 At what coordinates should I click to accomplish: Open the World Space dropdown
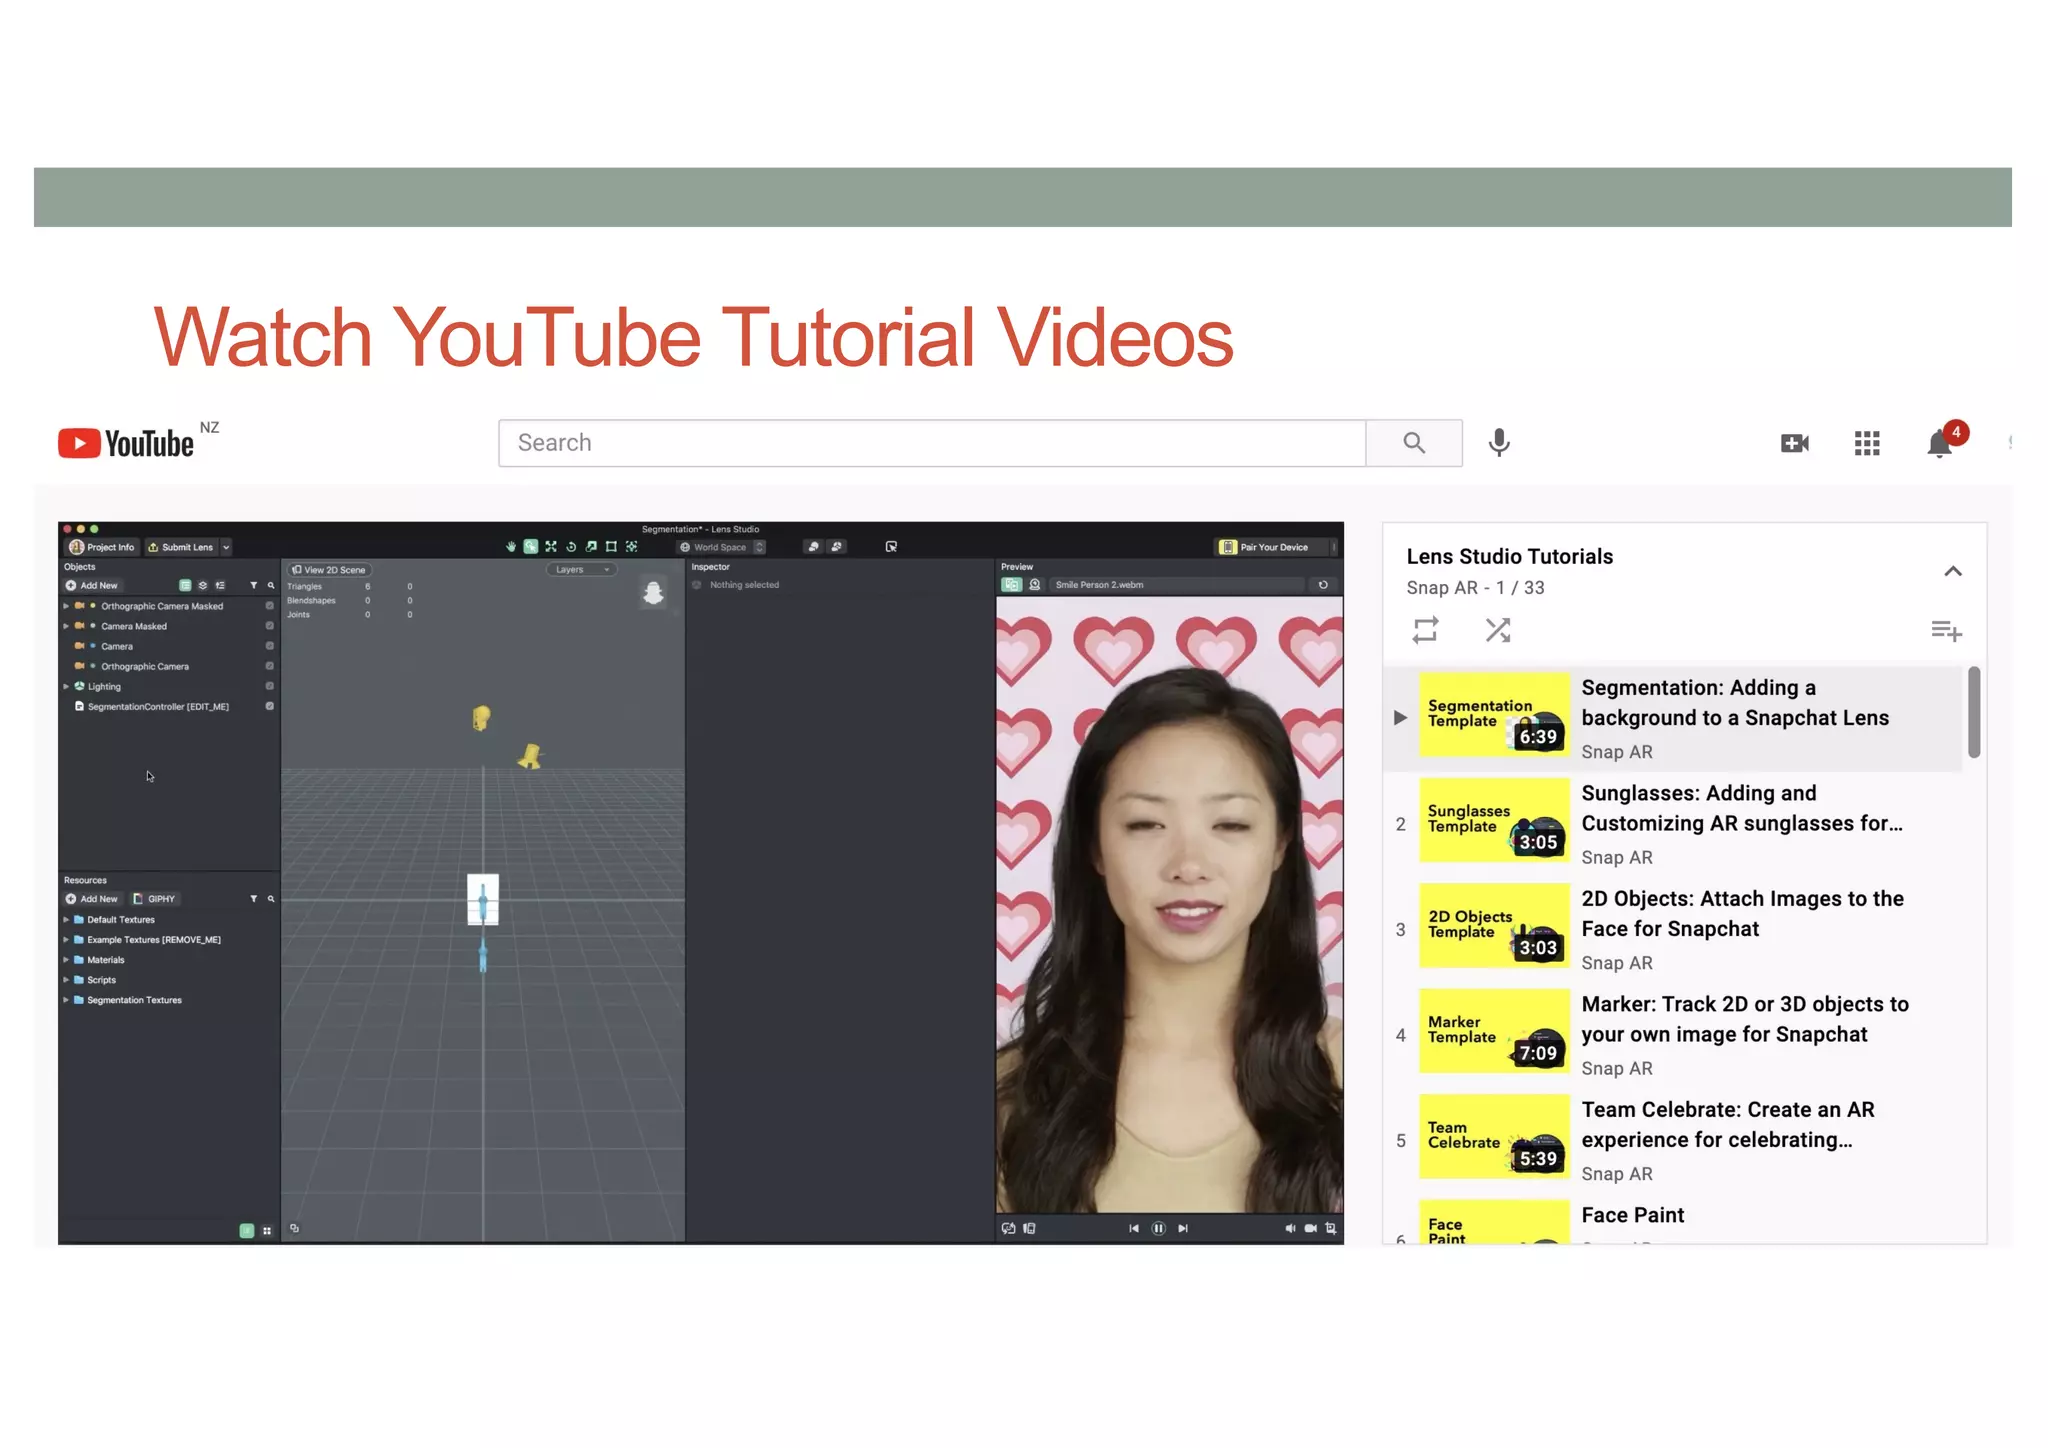coord(721,547)
